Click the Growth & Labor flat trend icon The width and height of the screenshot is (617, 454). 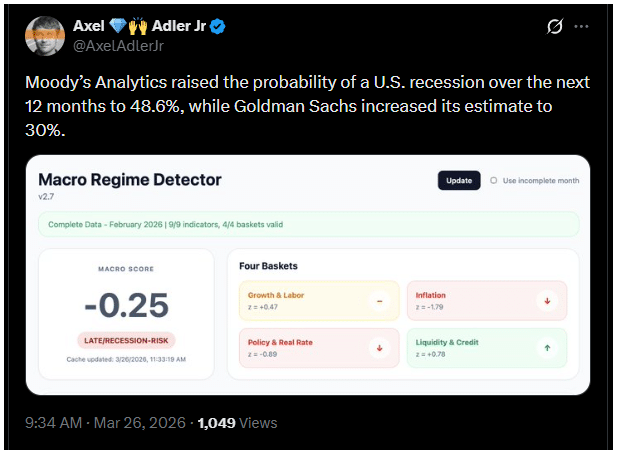pos(379,301)
